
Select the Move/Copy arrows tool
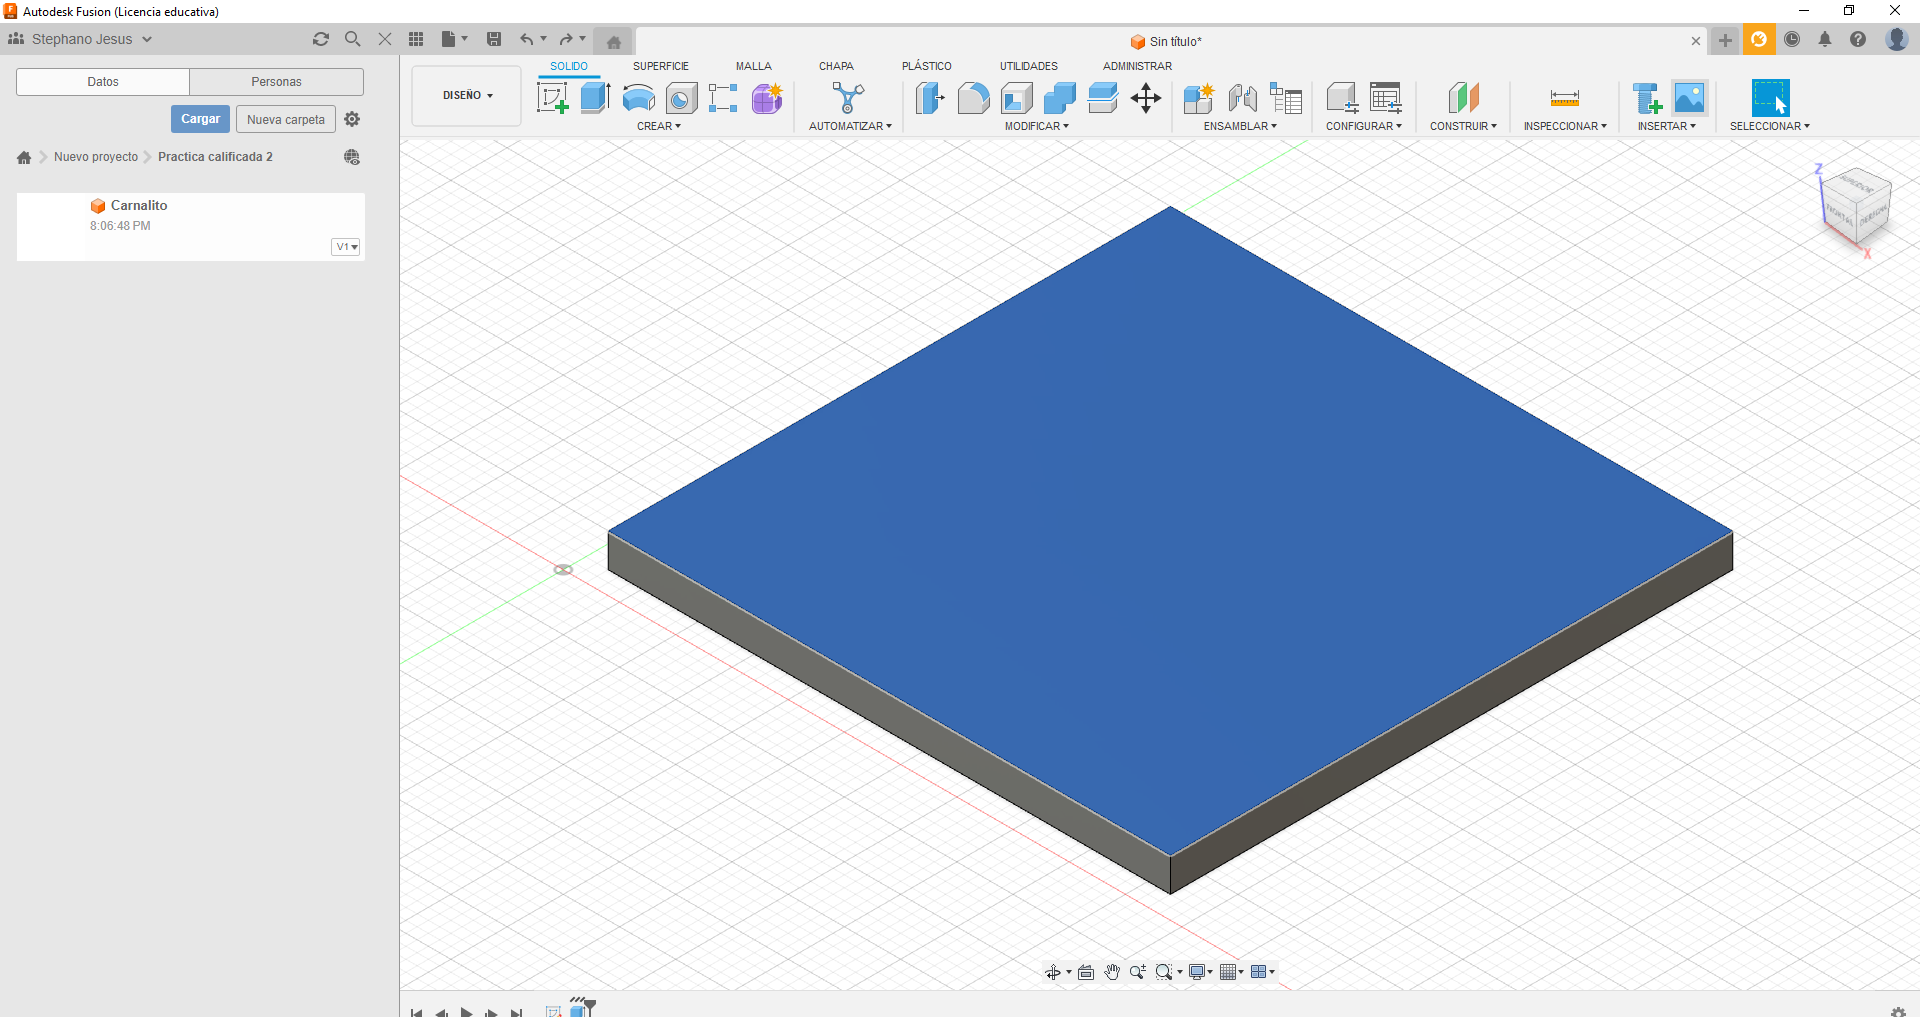point(1146,98)
